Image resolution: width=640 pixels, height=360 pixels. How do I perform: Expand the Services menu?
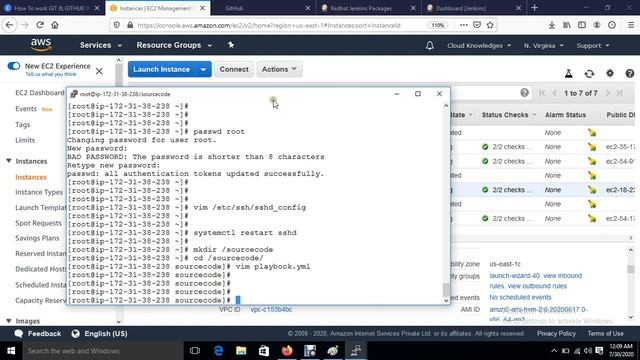click(101, 45)
